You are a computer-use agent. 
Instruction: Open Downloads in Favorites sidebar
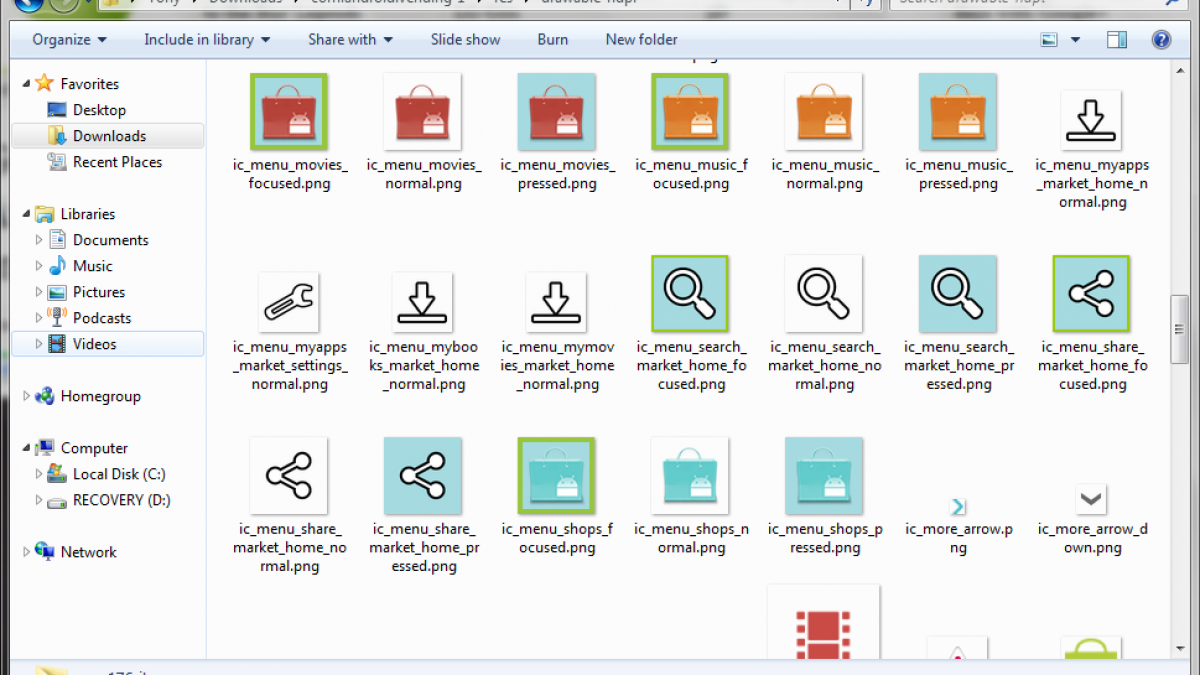[109, 136]
